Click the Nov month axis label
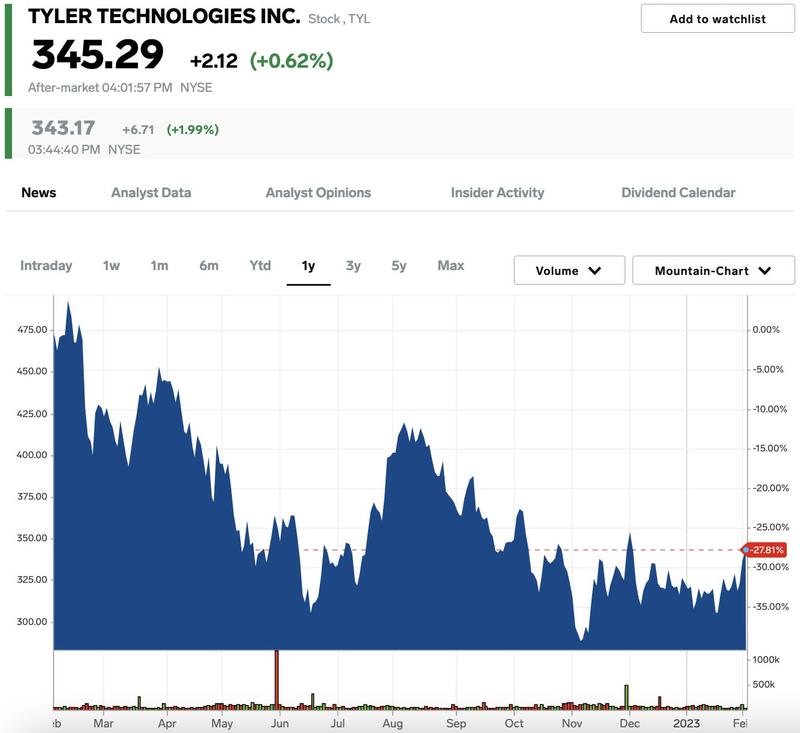 click(572, 723)
